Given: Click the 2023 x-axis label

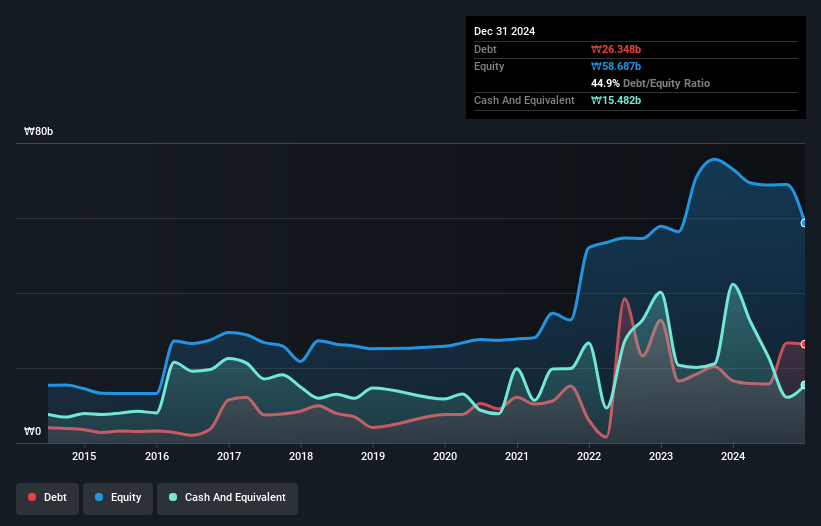Looking at the screenshot, I should (661, 456).
